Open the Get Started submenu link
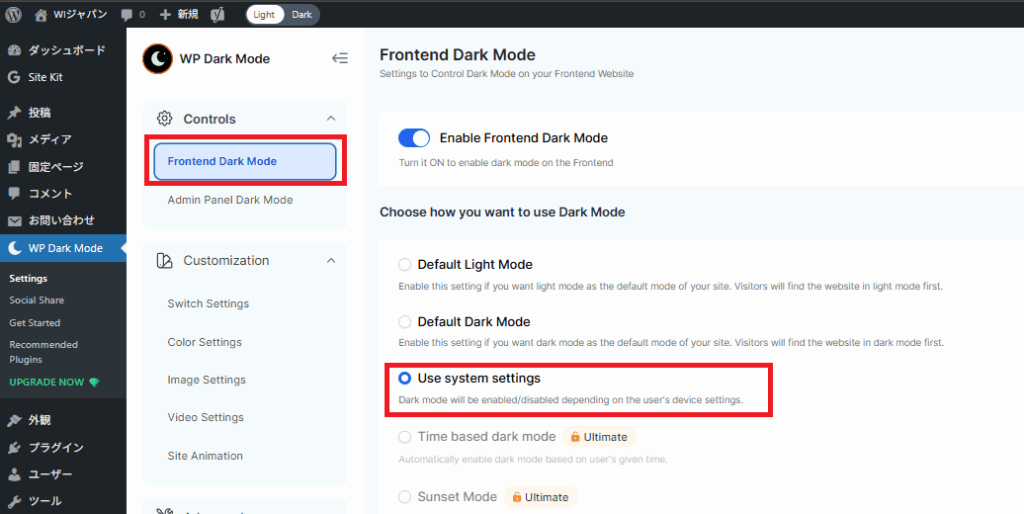 point(35,323)
